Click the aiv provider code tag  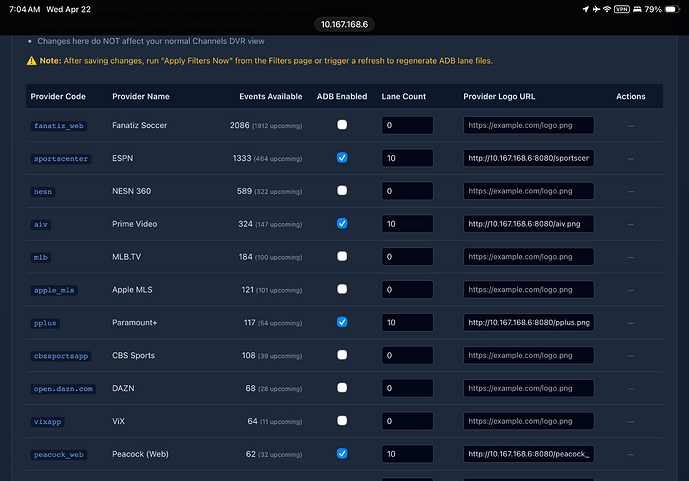(40, 224)
